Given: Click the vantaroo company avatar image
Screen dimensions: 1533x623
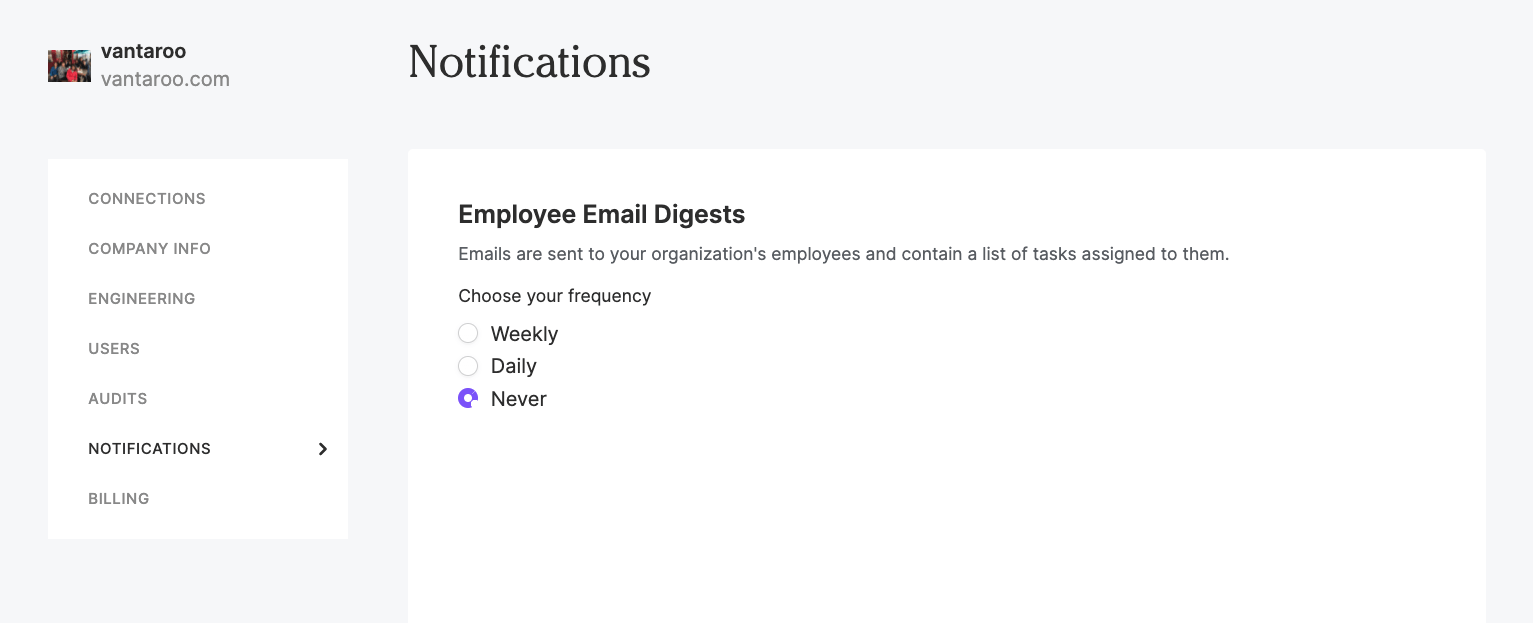Looking at the screenshot, I should [69, 66].
